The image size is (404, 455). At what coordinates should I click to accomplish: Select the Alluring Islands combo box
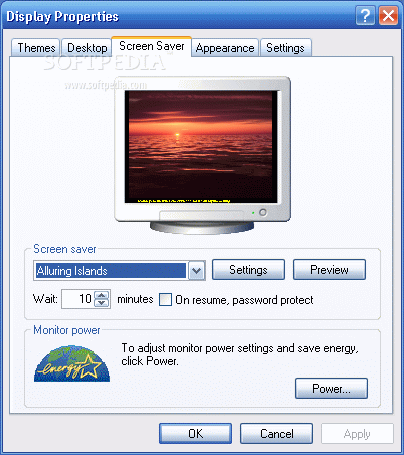coord(119,271)
